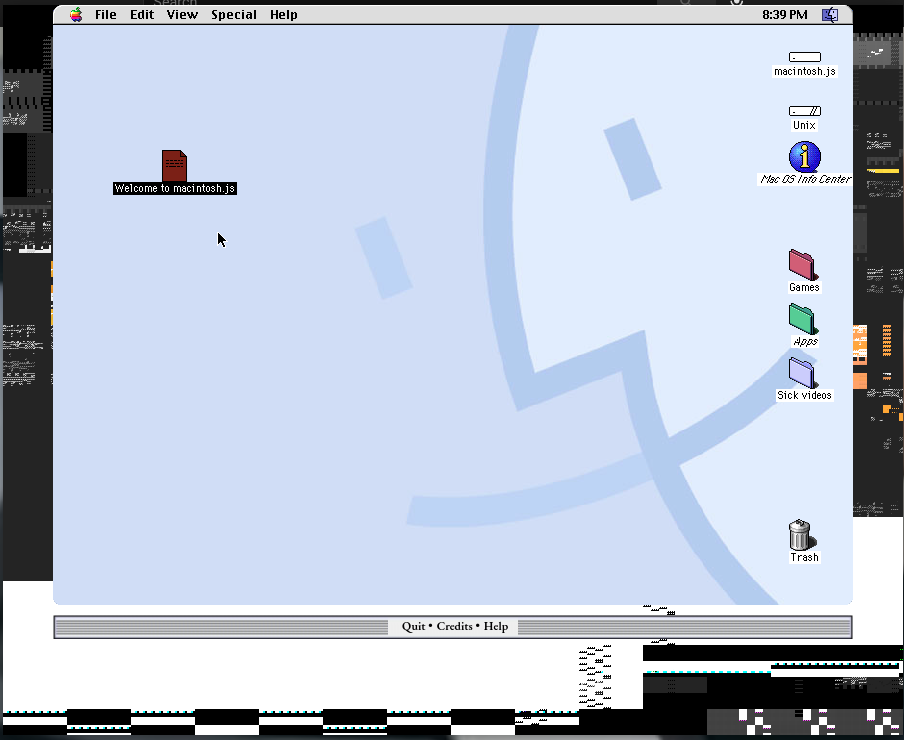The width and height of the screenshot is (904, 740).
Task: Click the 8:39 PM clock
Action: click(x=785, y=14)
